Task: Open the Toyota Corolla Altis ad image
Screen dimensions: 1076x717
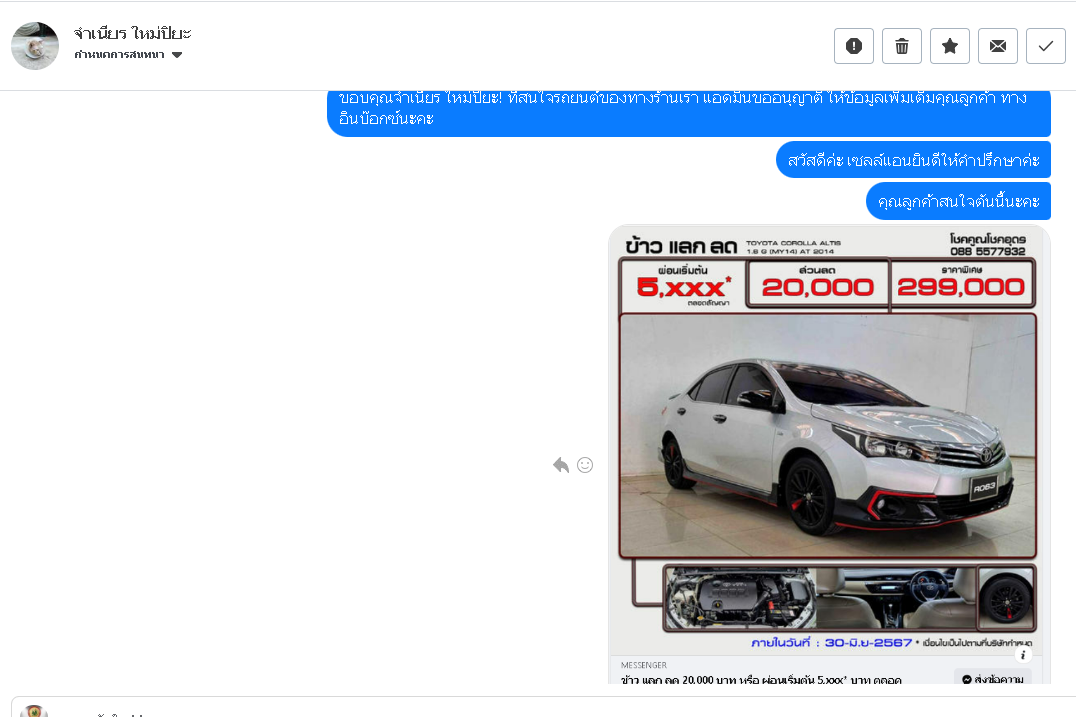Action: pos(829,439)
